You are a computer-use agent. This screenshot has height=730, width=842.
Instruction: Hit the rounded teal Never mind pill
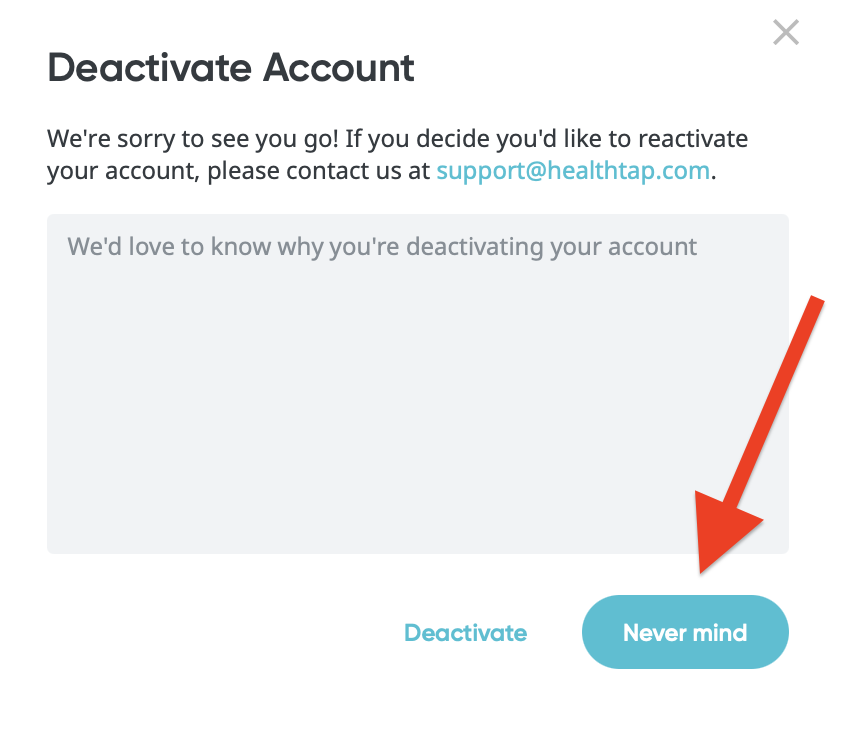coord(685,632)
